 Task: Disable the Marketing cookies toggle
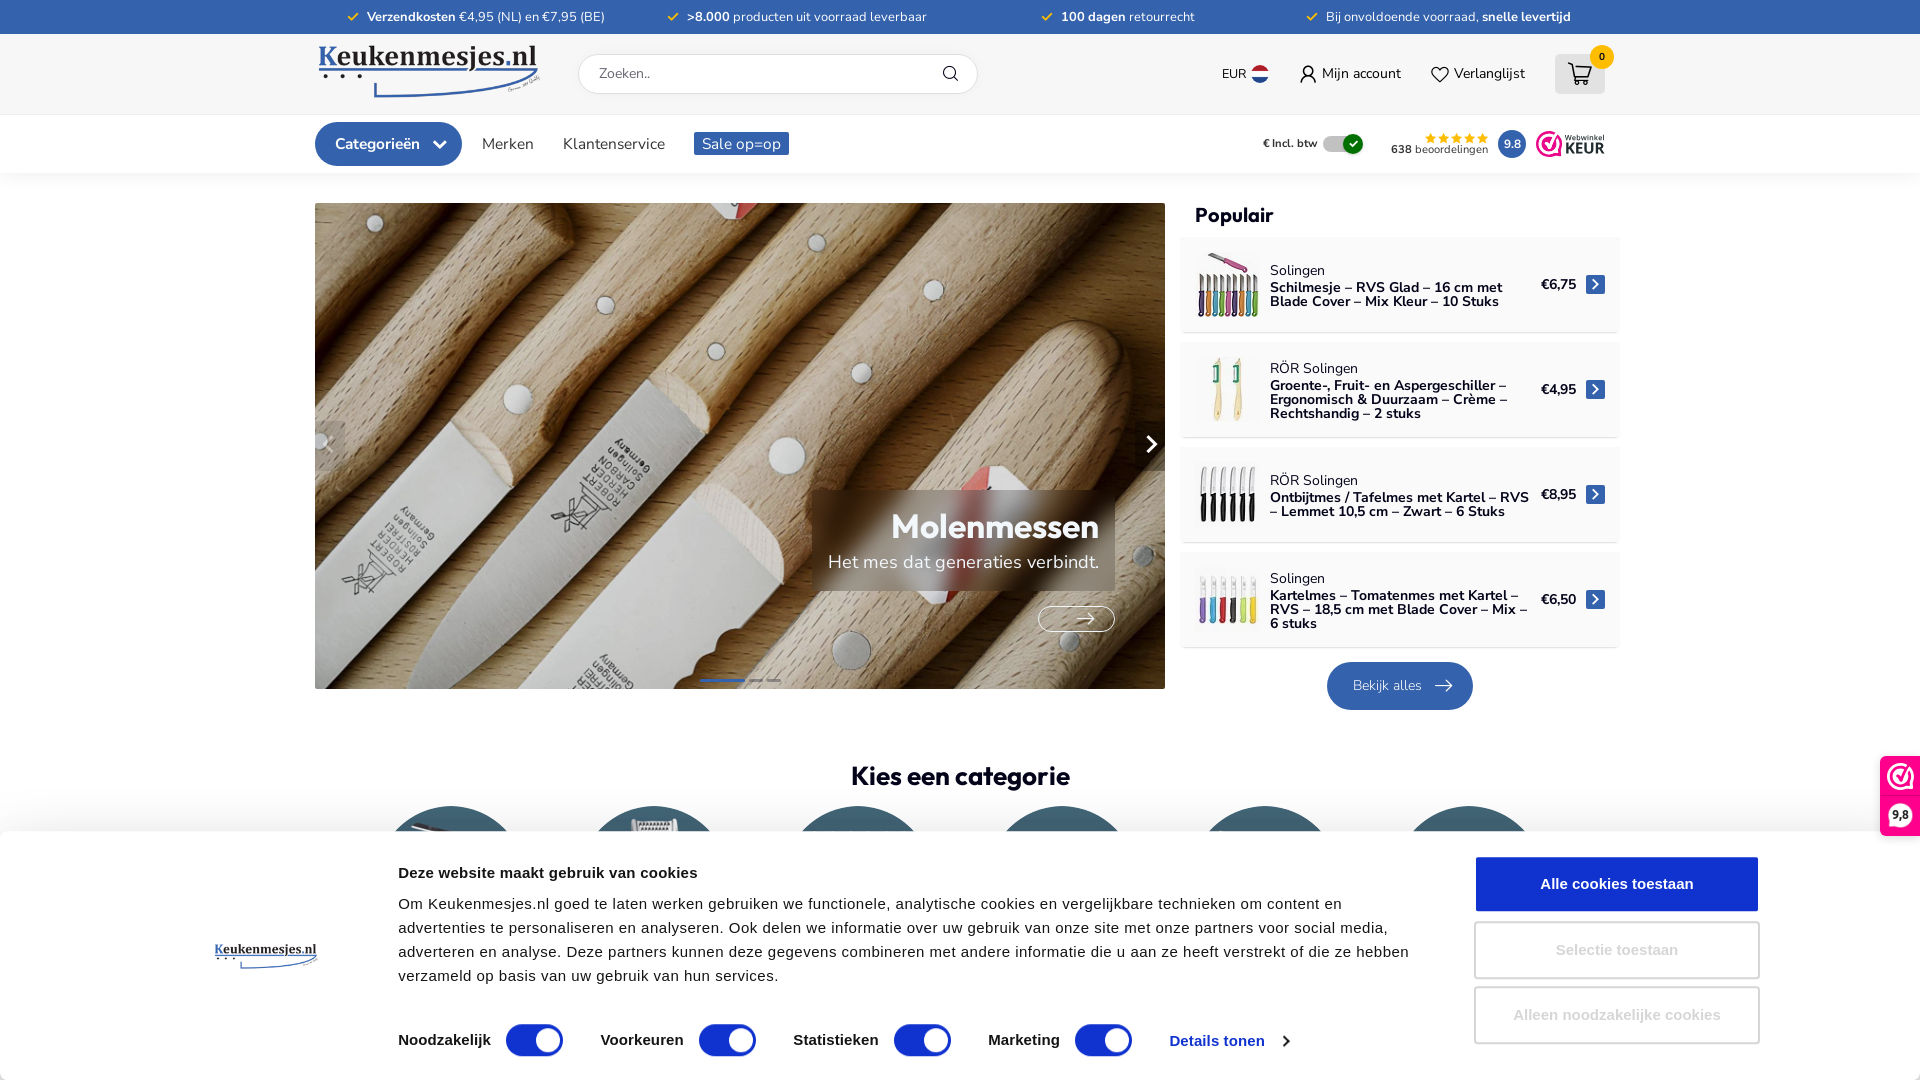click(1103, 1040)
